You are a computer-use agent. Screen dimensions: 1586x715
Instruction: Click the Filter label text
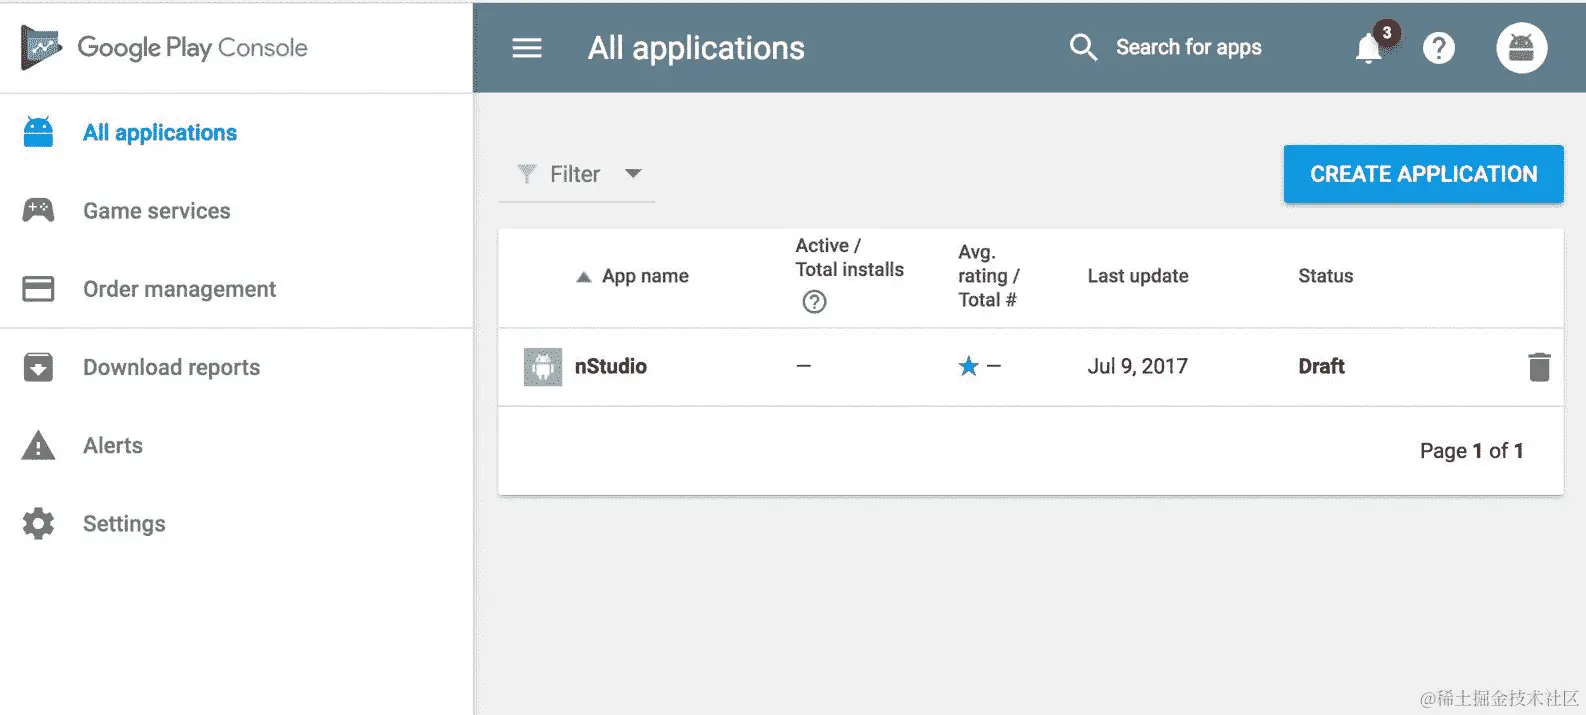coord(575,174)
